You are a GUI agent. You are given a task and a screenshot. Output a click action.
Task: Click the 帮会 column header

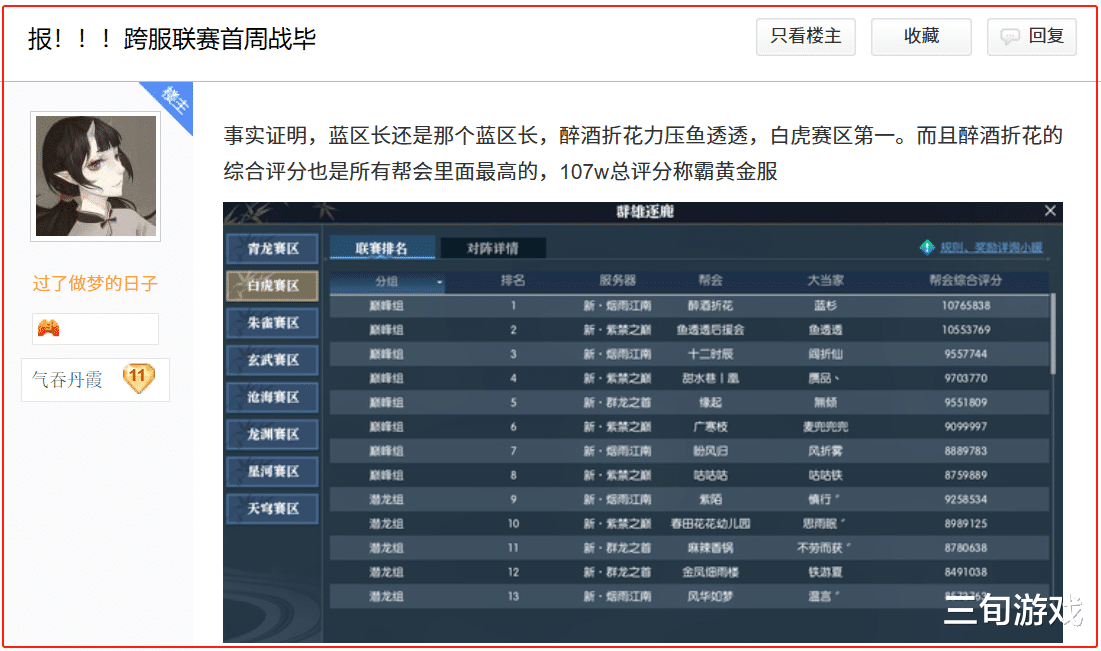pos(710,281)
